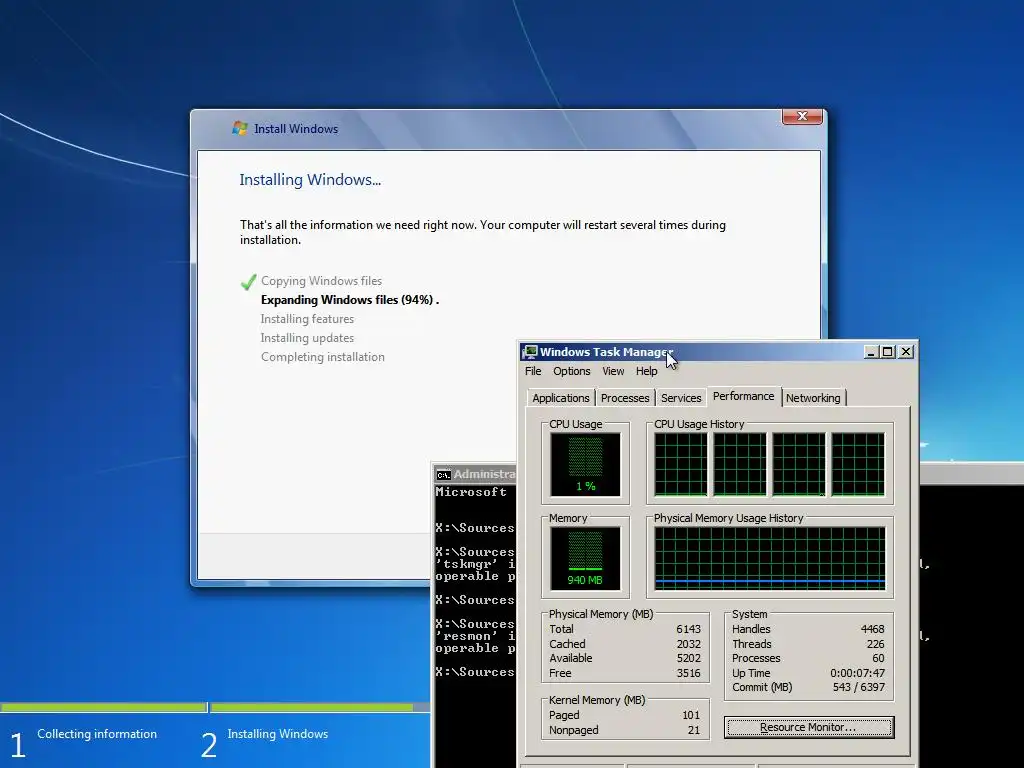Click the green checkmark beside Copying Windows files
This screenshot has height=768, width=1024.
tap(248, 282)
